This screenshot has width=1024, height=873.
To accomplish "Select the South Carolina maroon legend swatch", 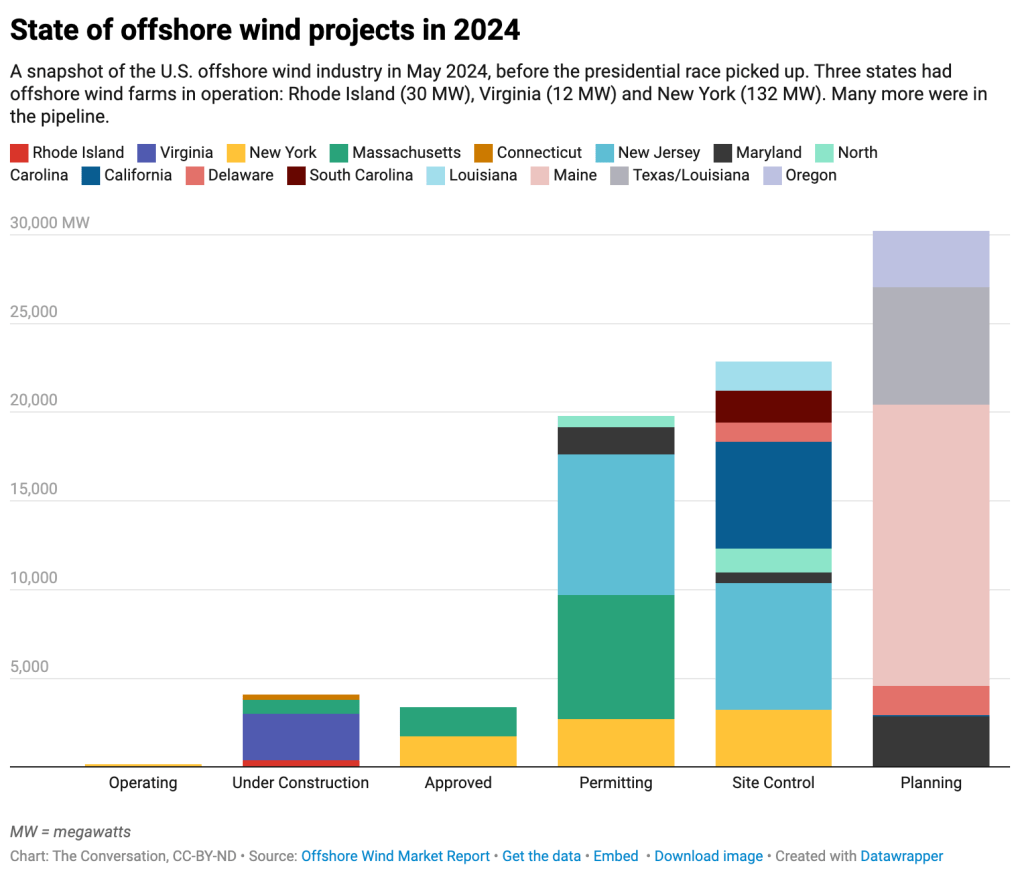I will tap(296, 176).
